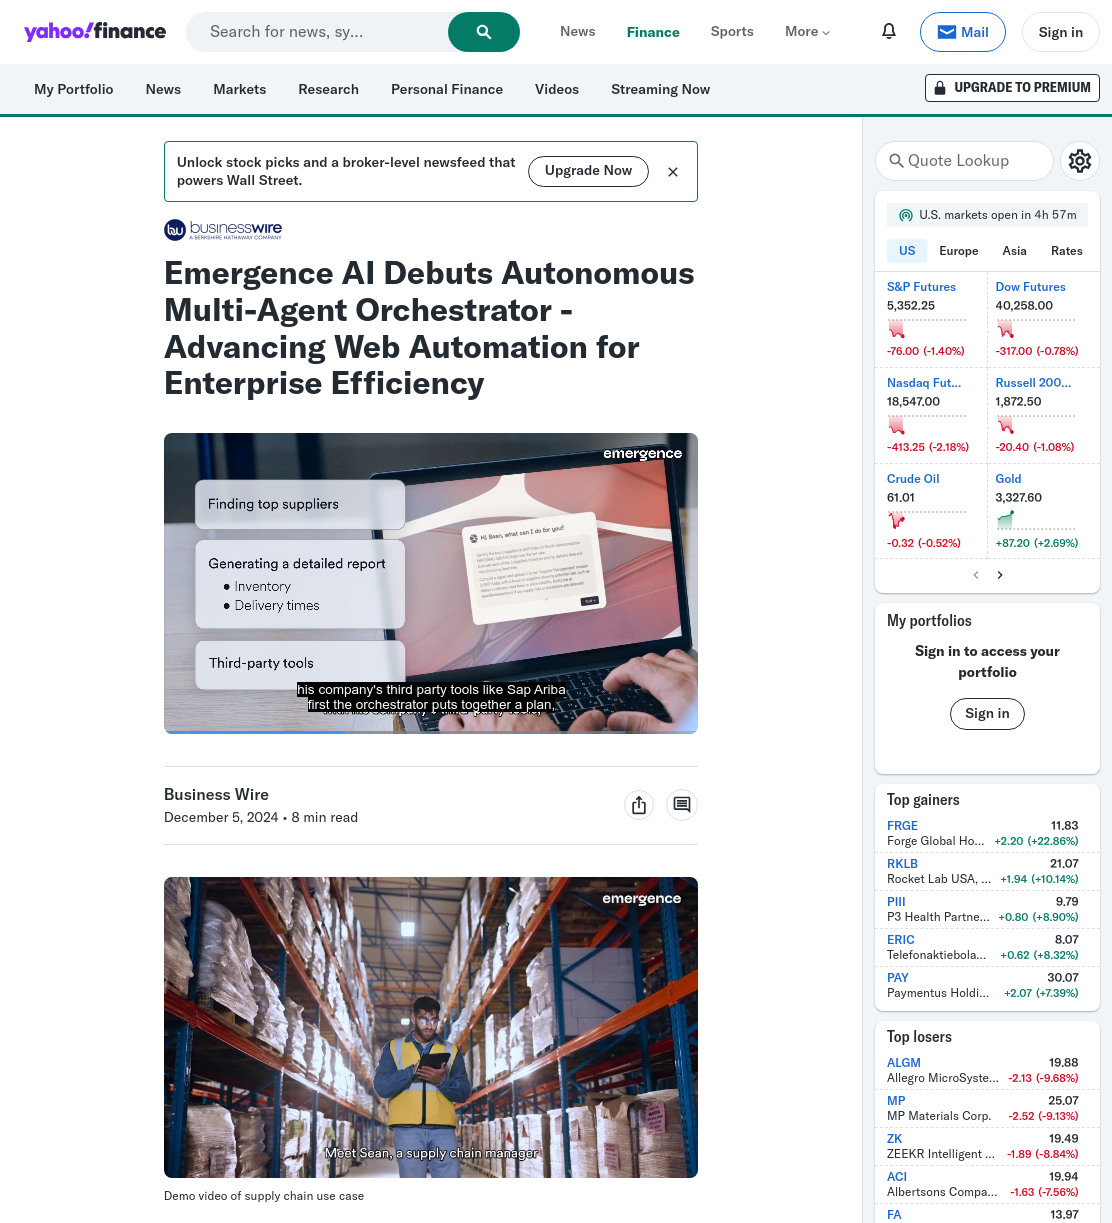This screenshot has width=1112, height=1223.
Task: Click the Mail button
Action: [x=963, y=32]
